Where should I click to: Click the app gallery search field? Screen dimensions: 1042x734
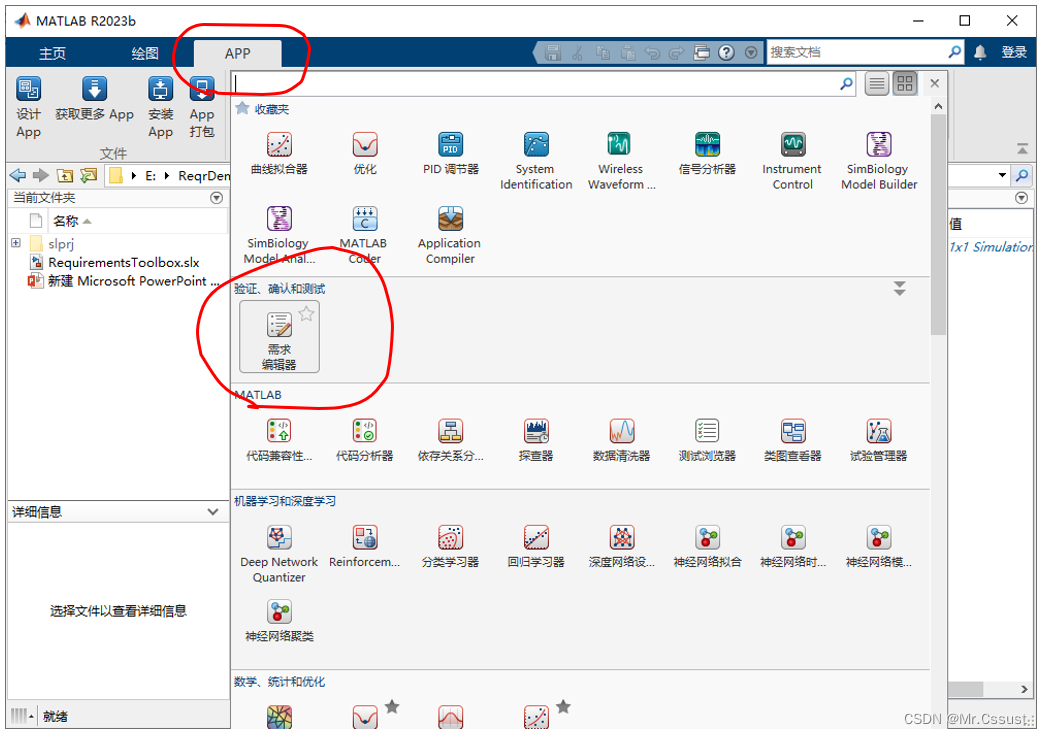tap(535, 84)
